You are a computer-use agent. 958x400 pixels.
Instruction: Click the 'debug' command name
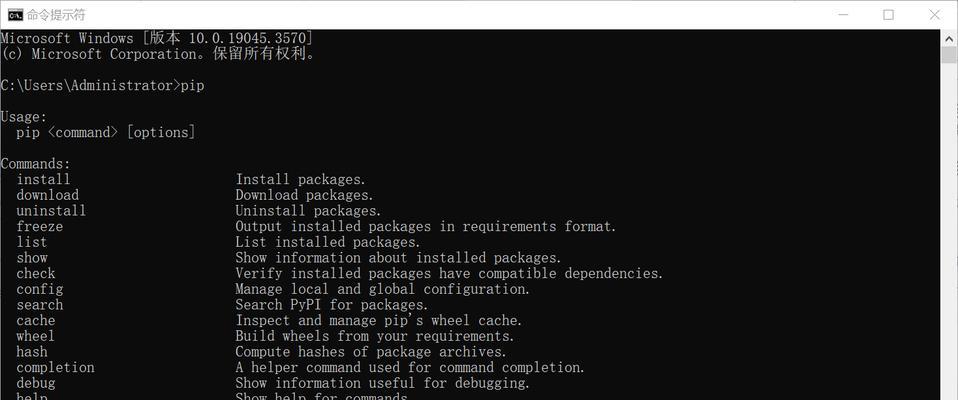click(36, 383)
